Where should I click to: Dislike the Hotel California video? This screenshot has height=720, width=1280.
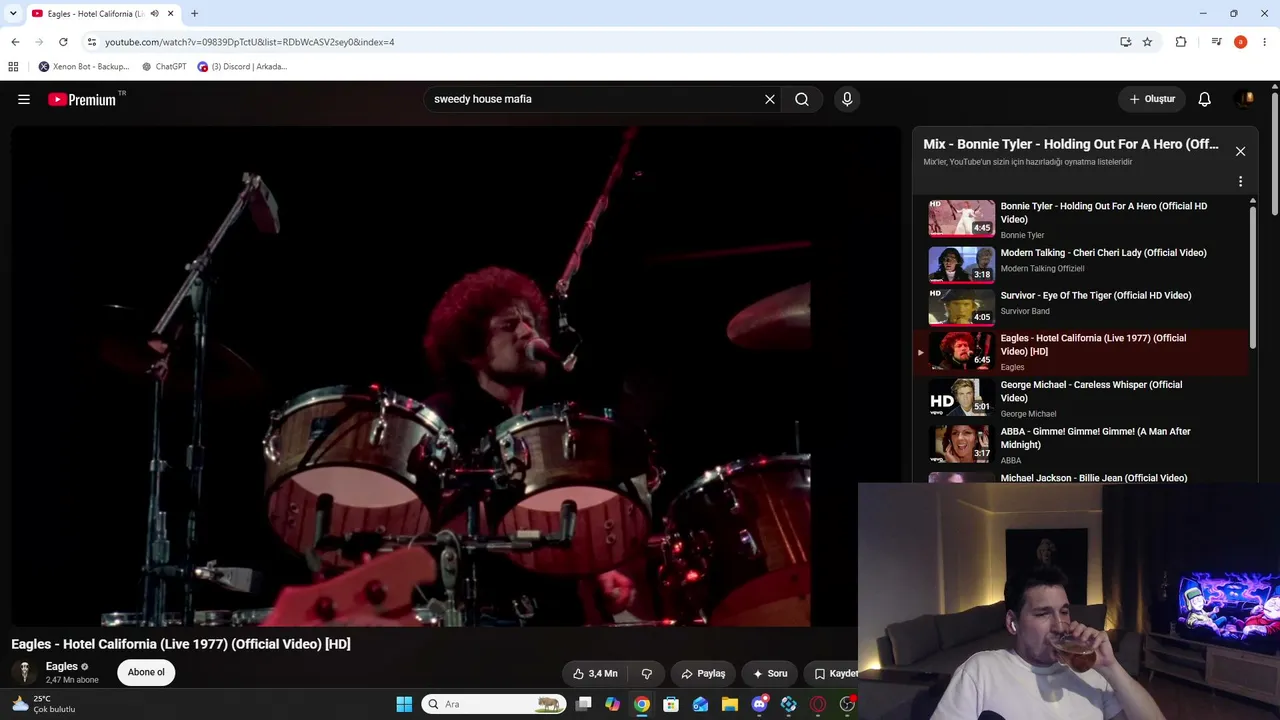(647, 674)
